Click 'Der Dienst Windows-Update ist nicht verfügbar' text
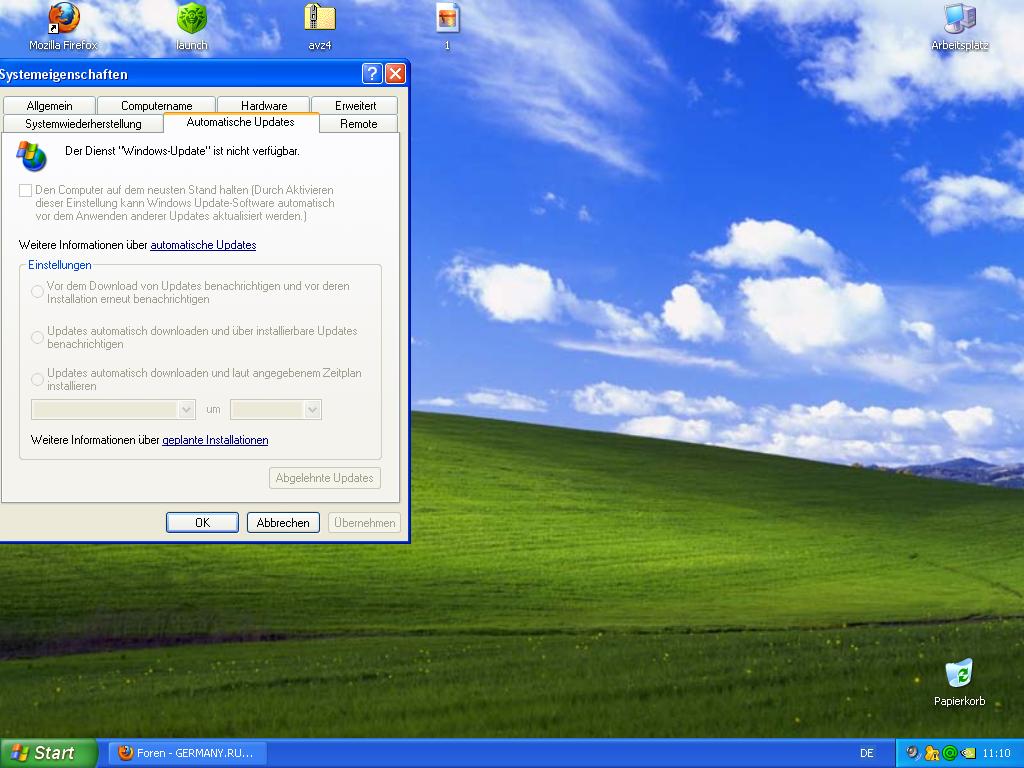1024x768 pixels. (x=182, y=151)
